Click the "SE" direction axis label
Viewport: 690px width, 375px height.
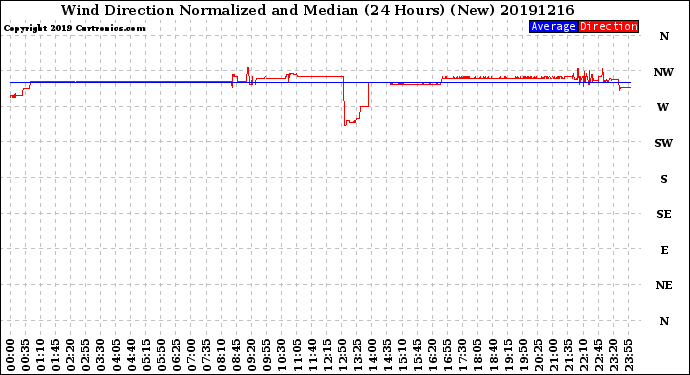pyautogui.click(x=664, y=214)
